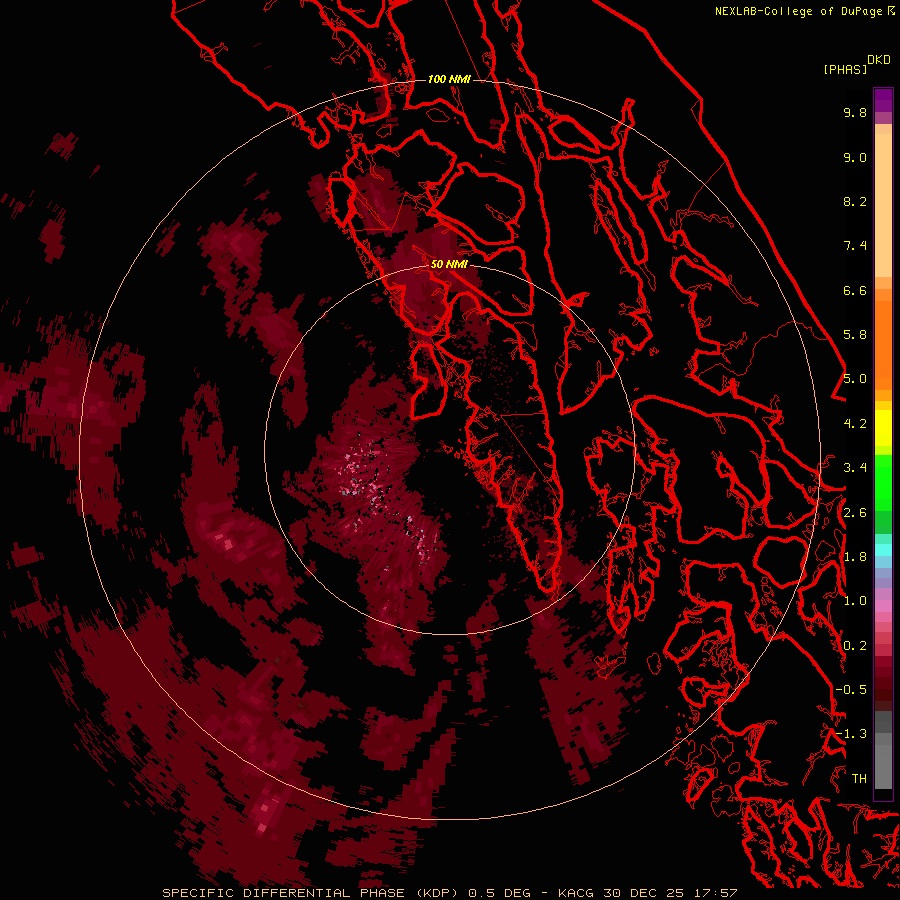Click the 0.5 DEG elevation angle text
Screen dimensions: 900x900
pyautogui.click(x=499, y=893)
